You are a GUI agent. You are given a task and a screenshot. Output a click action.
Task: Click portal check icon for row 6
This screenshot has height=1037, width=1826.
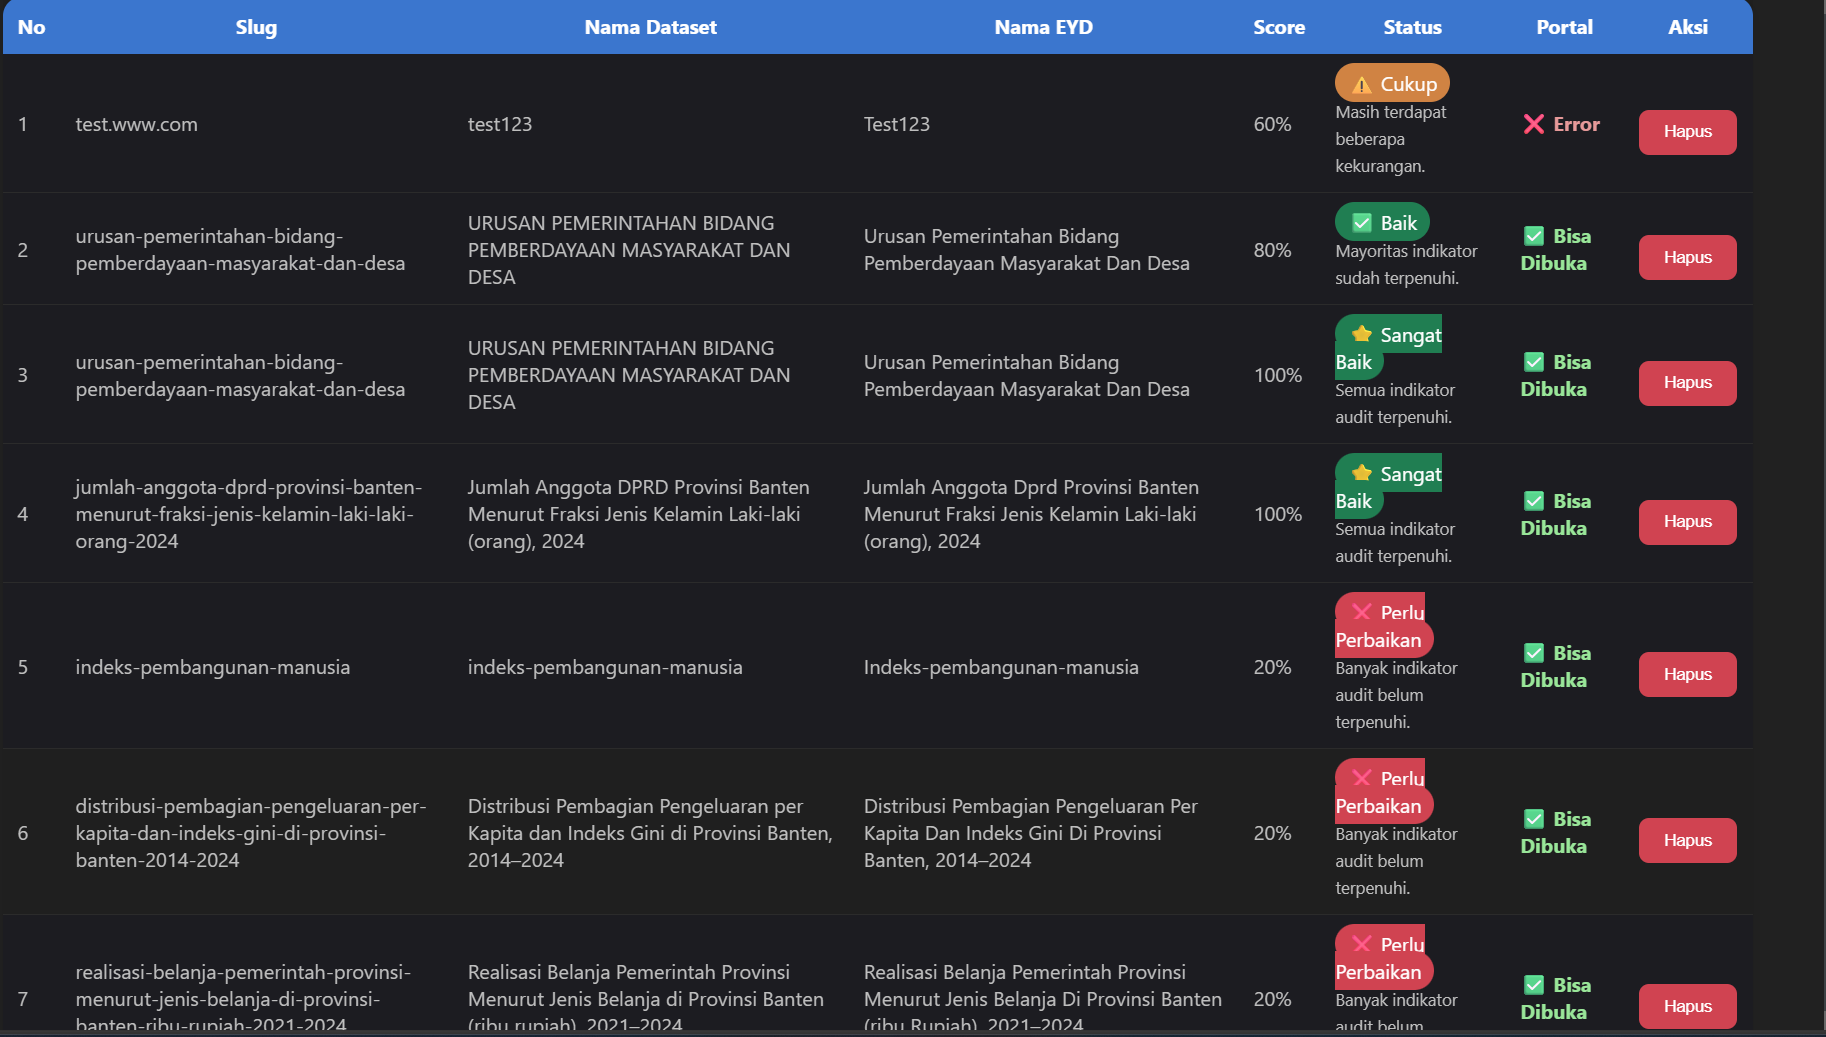(1534, 819)
